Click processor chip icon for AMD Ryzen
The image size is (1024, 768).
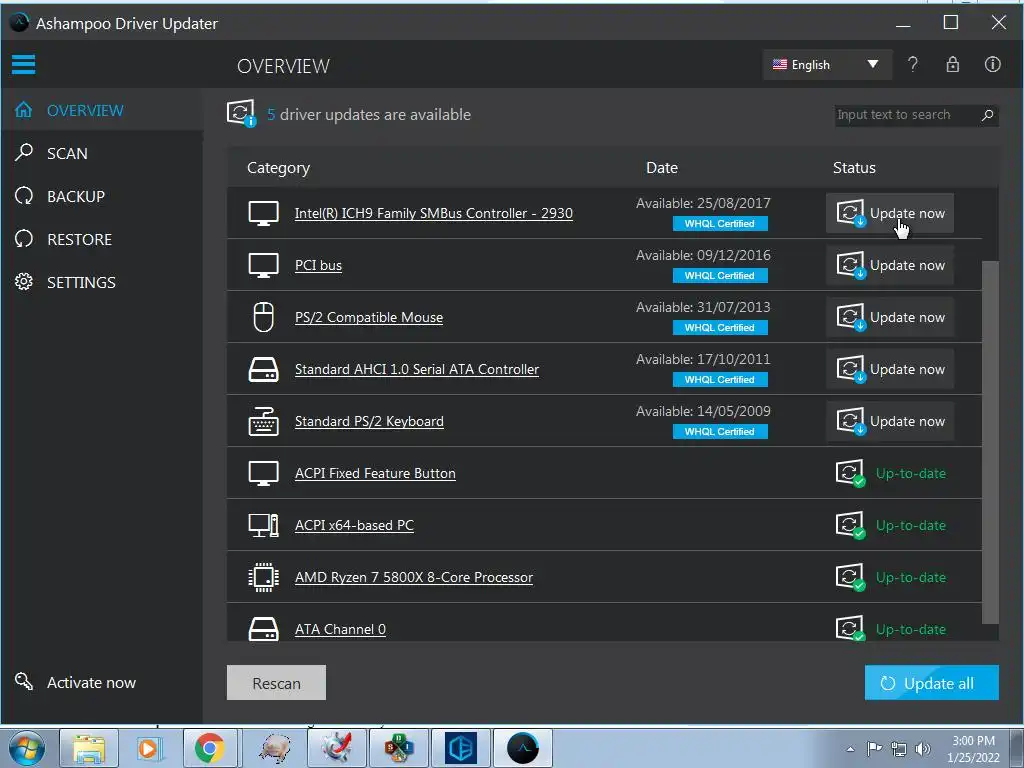coord(263,577)
